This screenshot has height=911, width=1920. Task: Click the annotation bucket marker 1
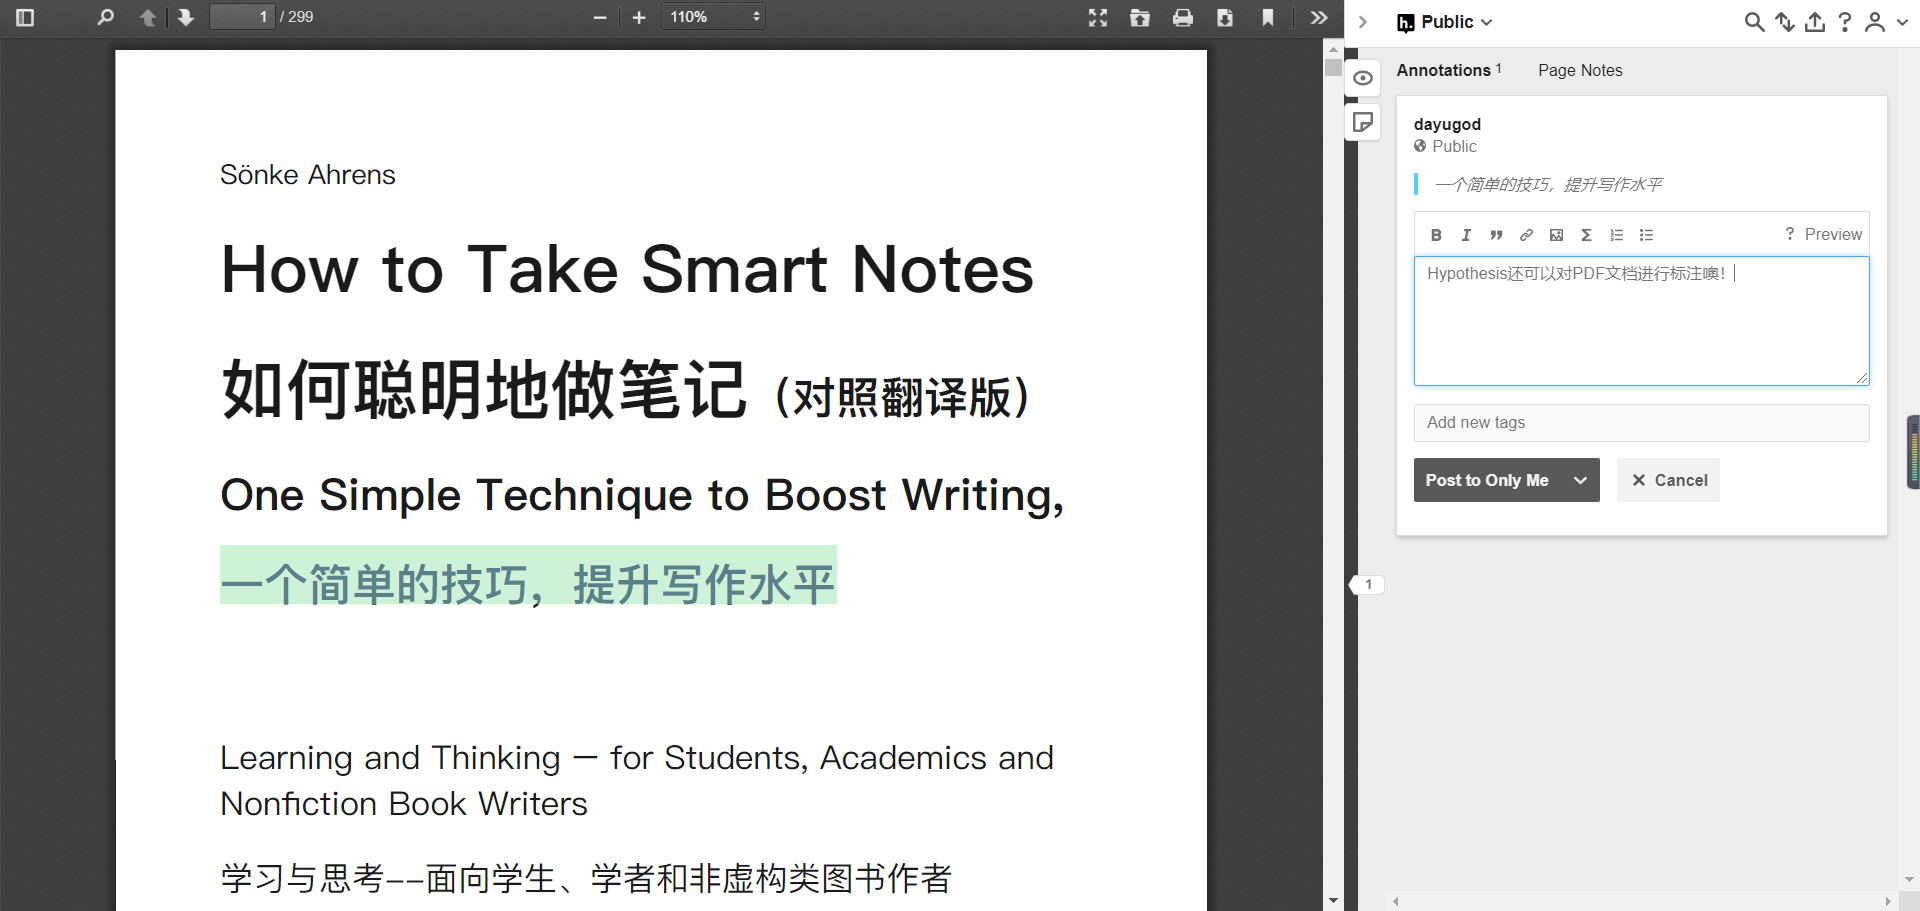[x=1367, y=584]
